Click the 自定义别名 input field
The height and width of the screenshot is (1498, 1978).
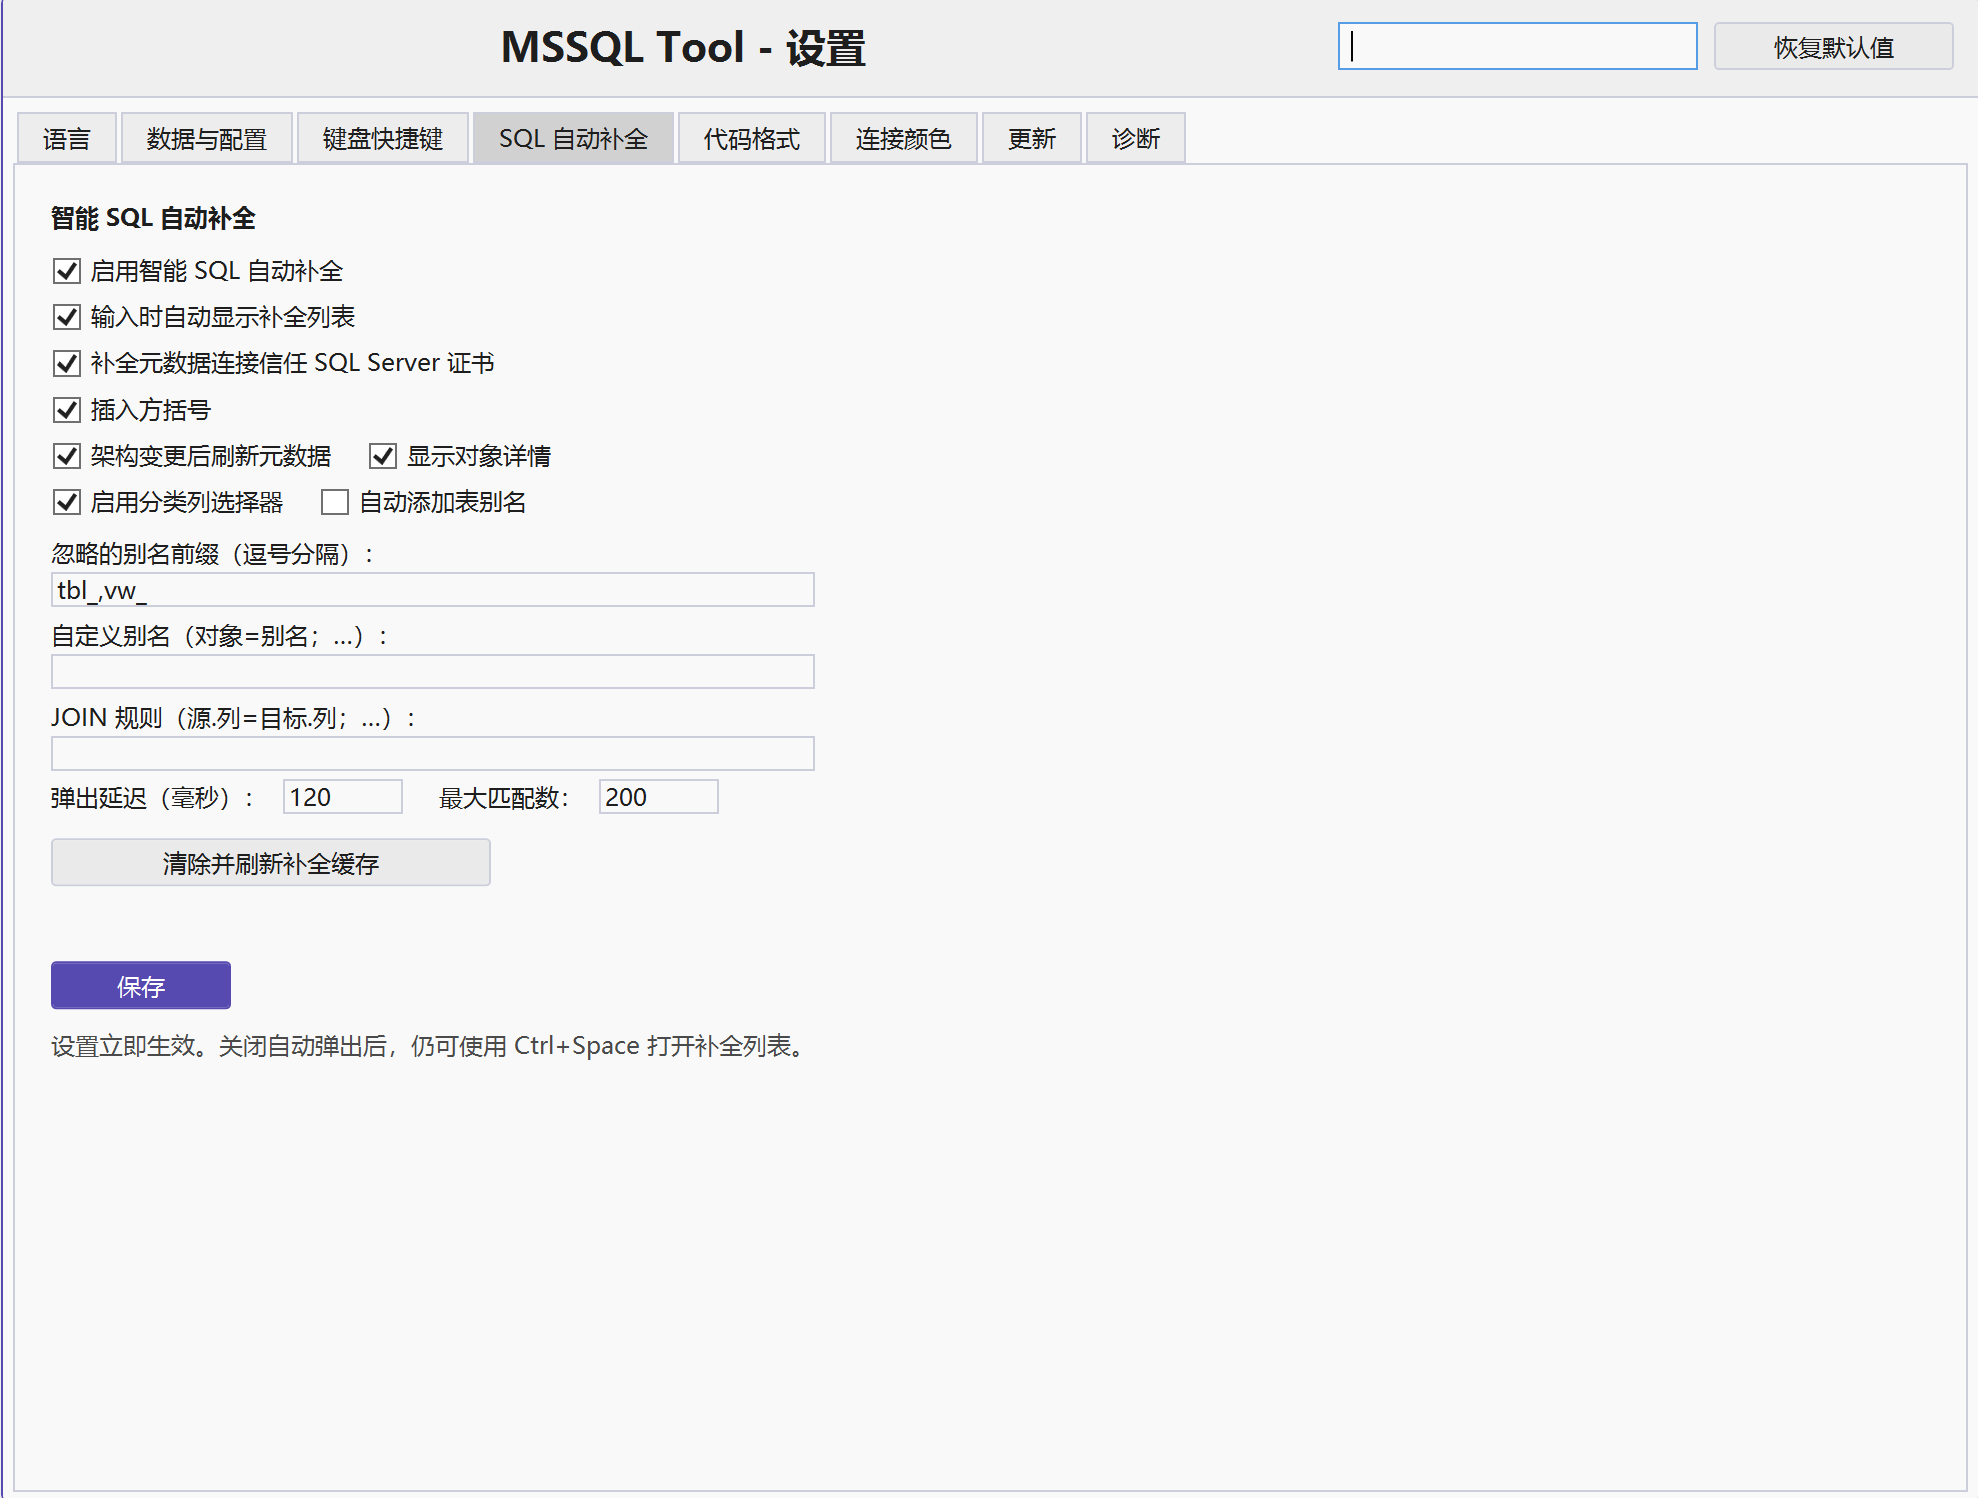(x=433, y=672)
